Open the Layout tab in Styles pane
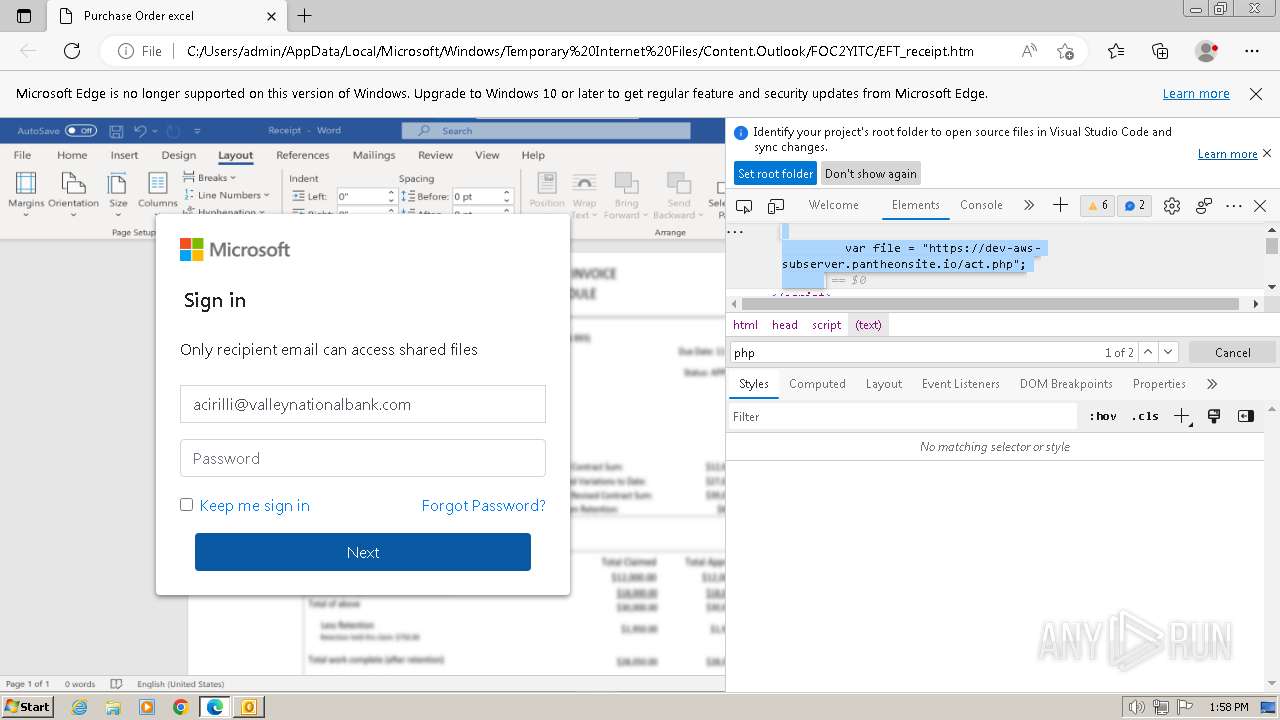1280x720 pixels. tap(884, 384)
